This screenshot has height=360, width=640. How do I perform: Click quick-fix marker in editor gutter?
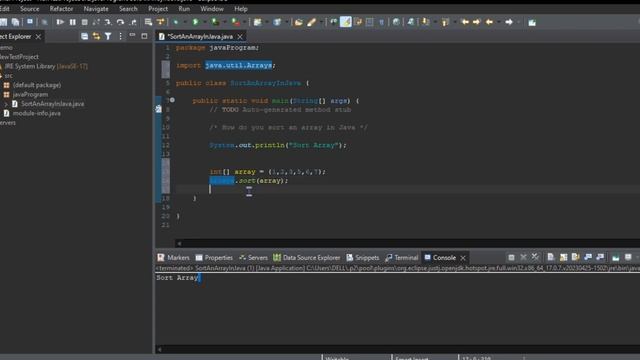[x=158, y=109]
